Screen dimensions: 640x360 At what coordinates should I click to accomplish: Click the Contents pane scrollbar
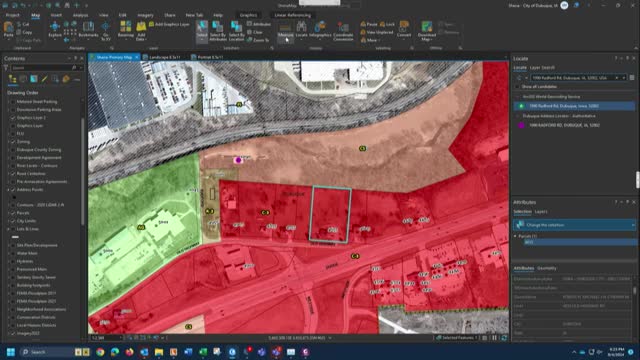[x=83, y=171]
